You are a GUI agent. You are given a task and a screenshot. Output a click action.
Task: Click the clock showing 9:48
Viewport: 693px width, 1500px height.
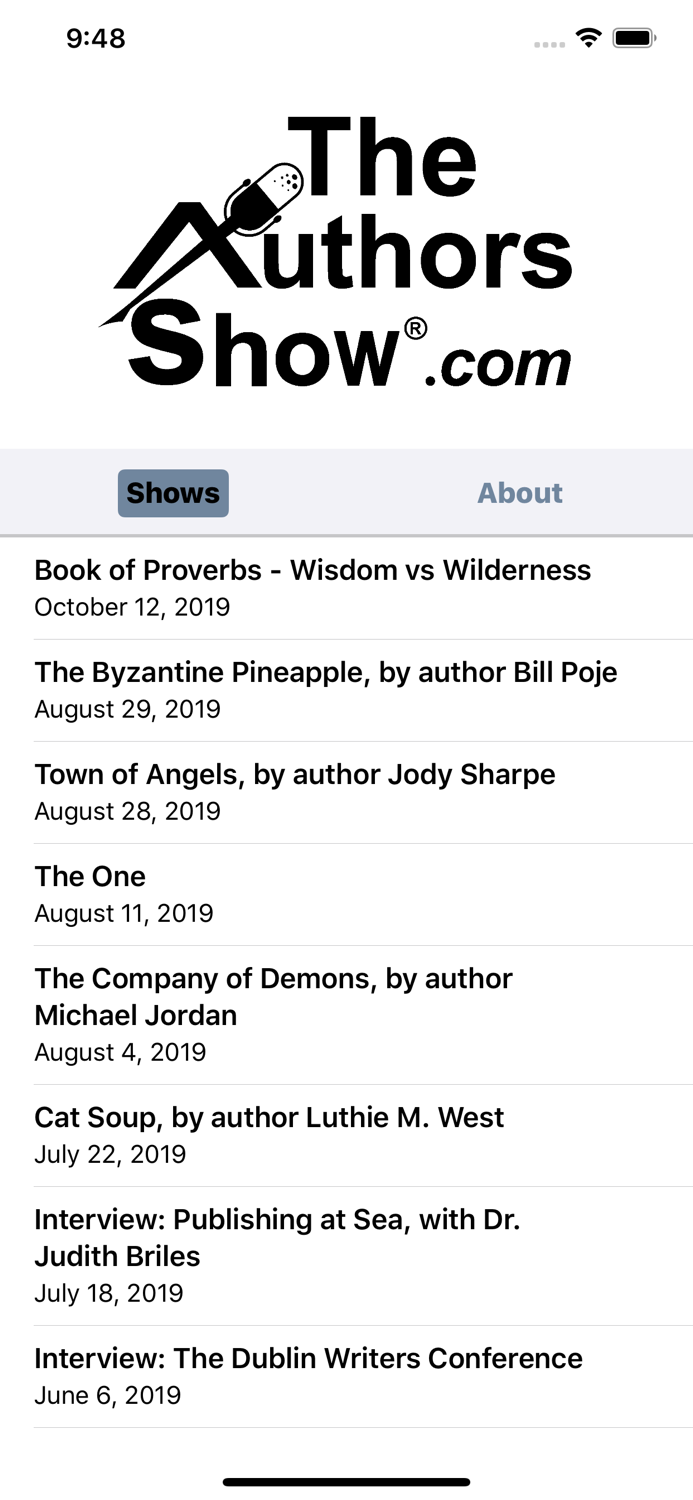[96, 37]
